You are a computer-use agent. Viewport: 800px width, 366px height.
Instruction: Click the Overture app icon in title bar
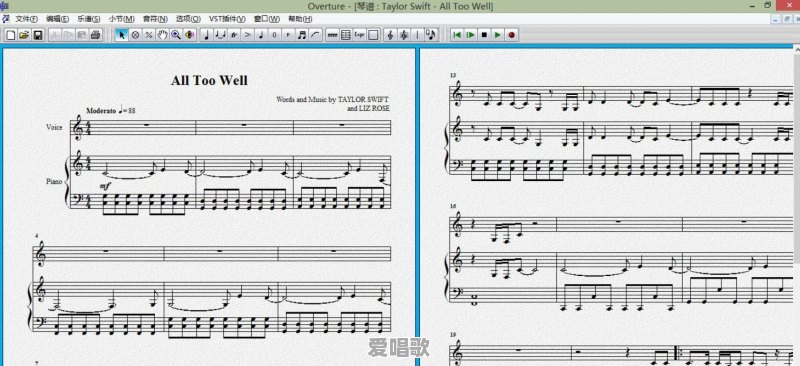tap(4, 6)
